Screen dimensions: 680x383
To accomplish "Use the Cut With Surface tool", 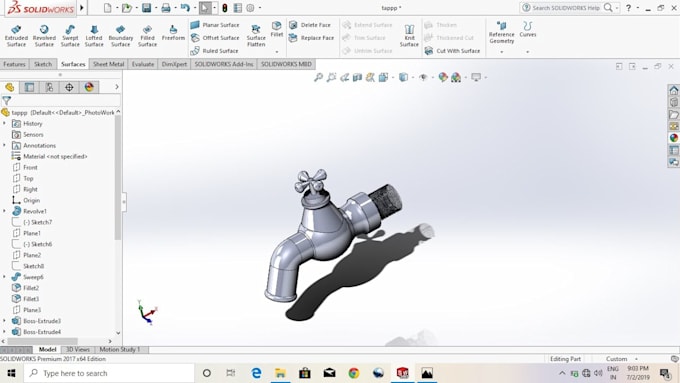I will 453,51.
